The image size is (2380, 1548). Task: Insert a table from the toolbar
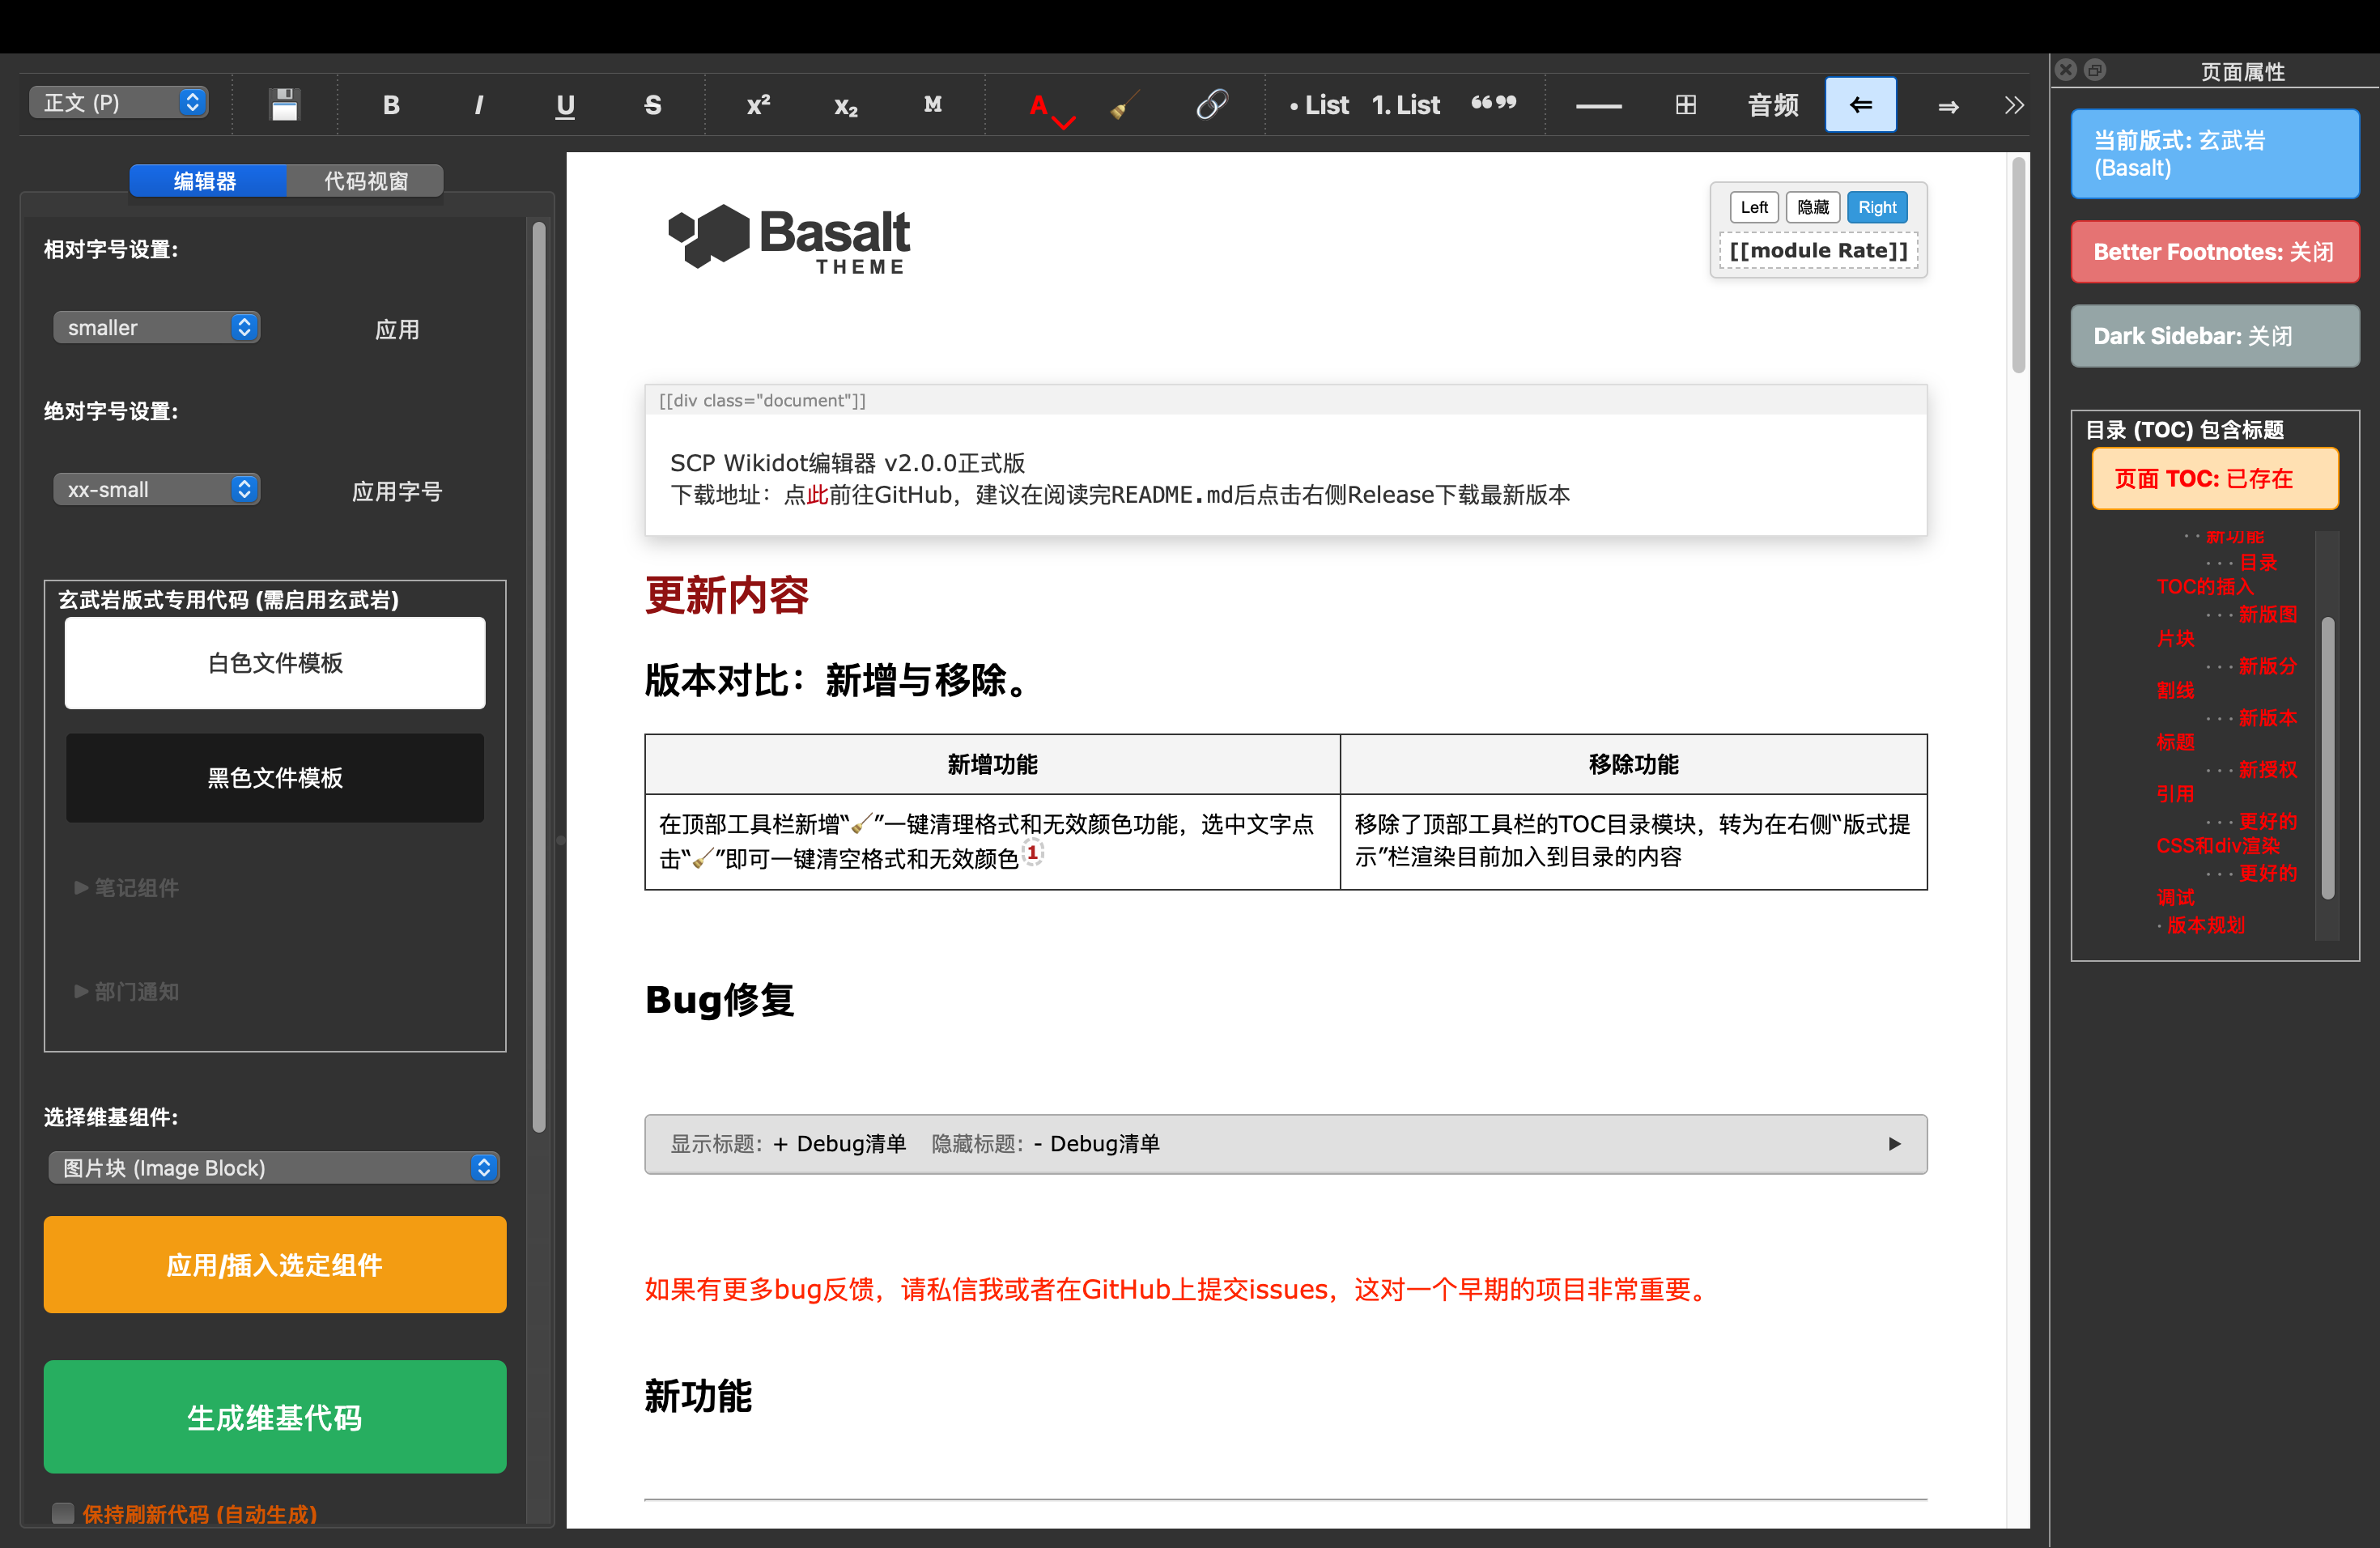1685,104
